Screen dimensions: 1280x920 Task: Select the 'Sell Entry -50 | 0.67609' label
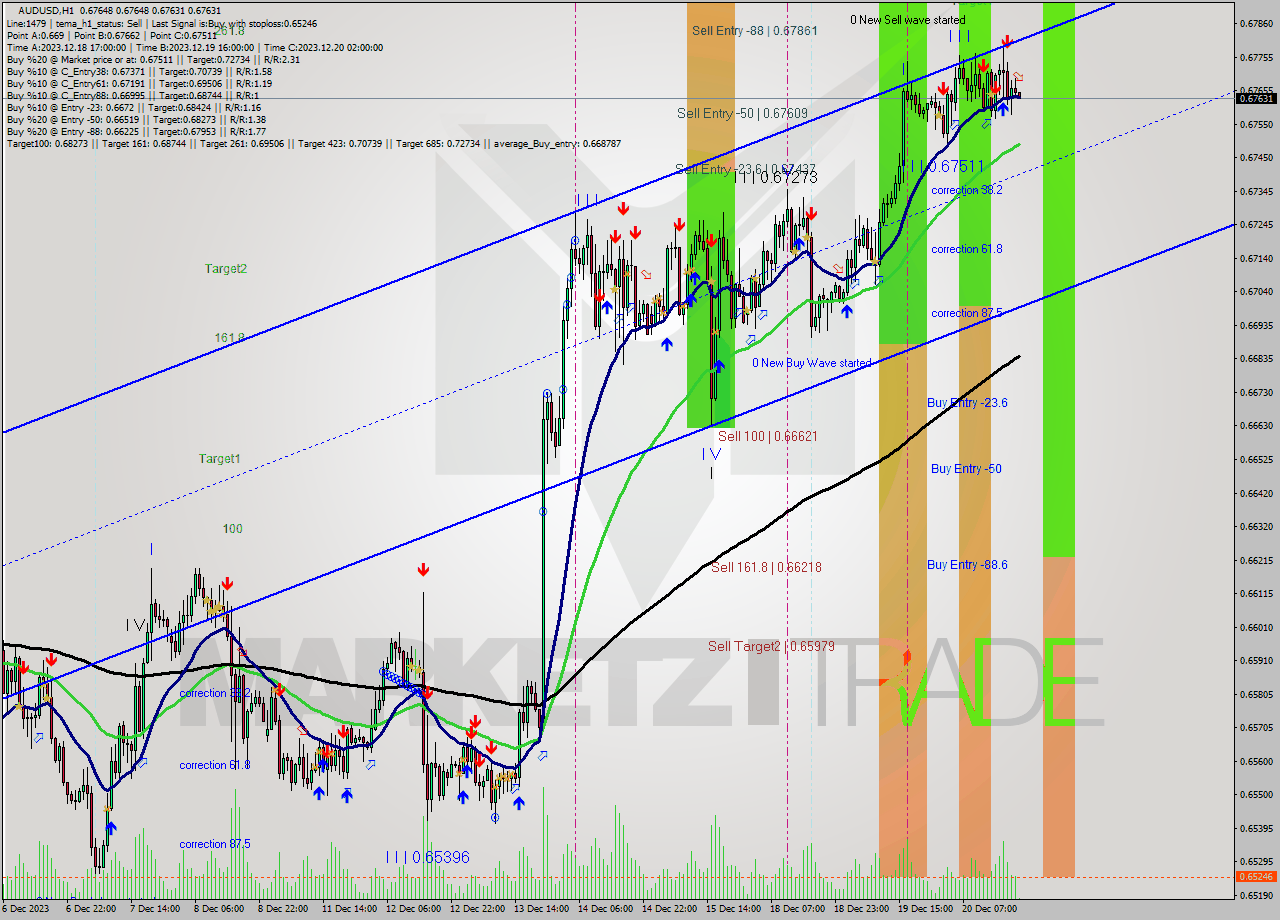click(x=742, y=114)
